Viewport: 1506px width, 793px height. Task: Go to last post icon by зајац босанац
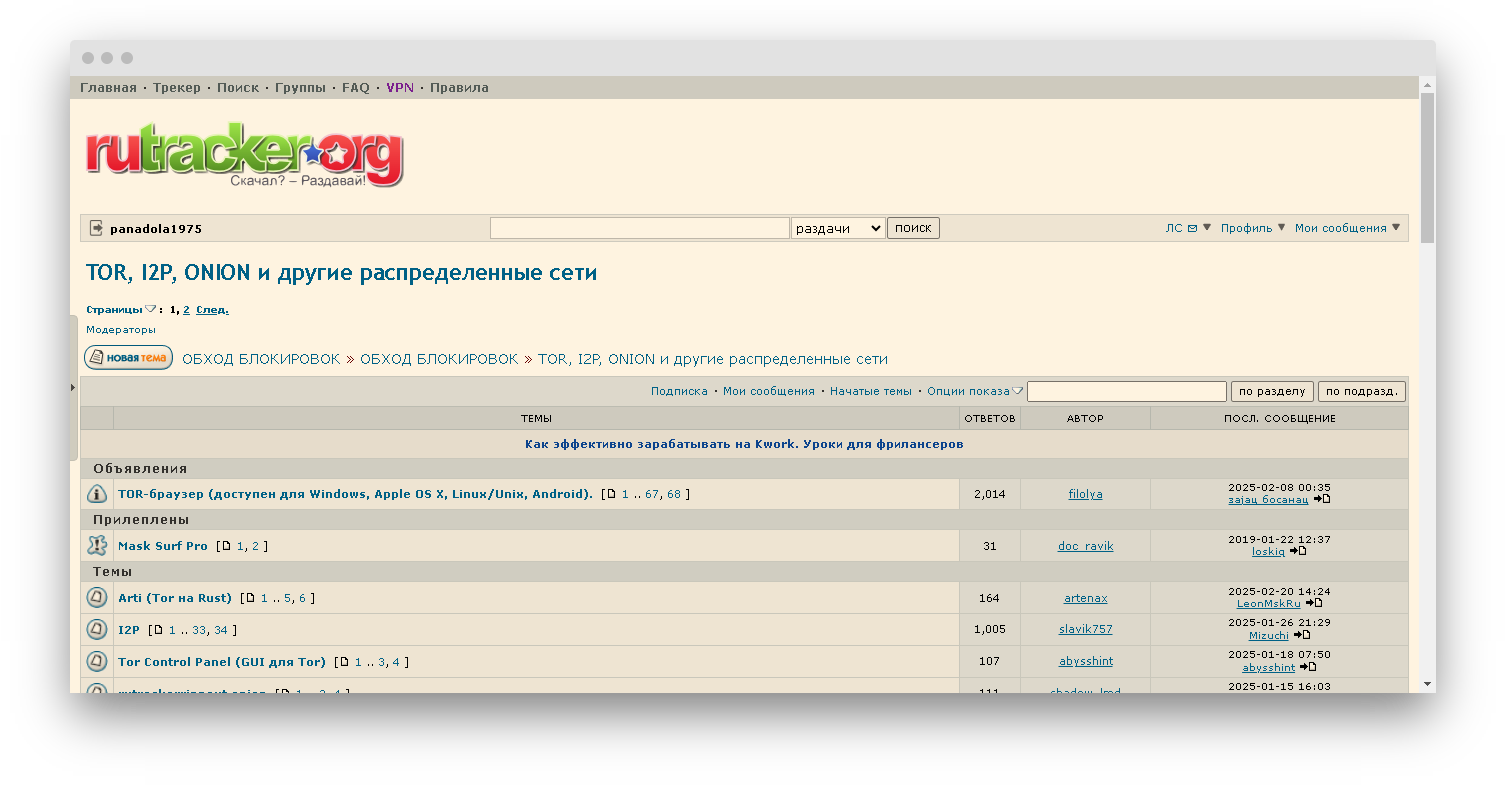pos(1324,499)
